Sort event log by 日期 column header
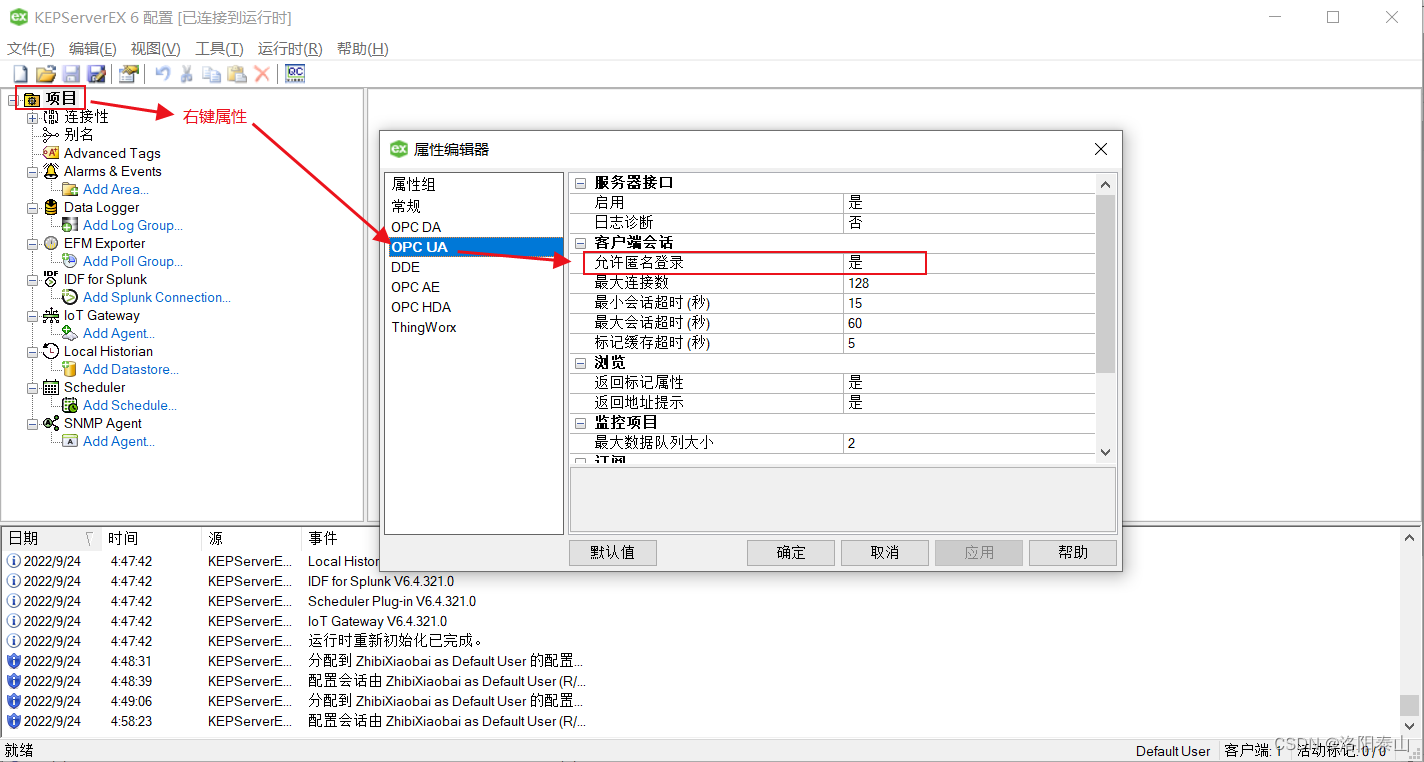 [x=52, y=539]
